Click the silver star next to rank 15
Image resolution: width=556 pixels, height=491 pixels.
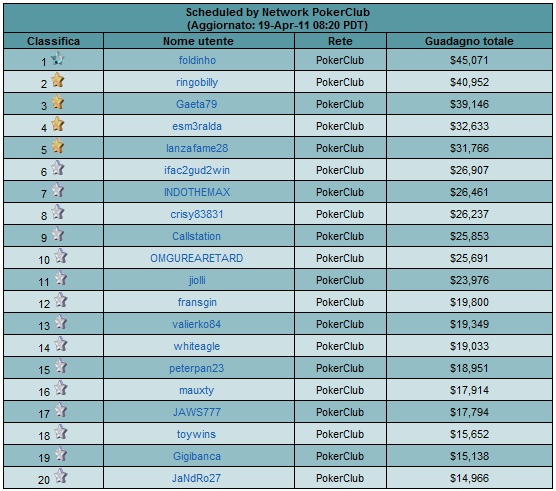[x=60, y=366]
